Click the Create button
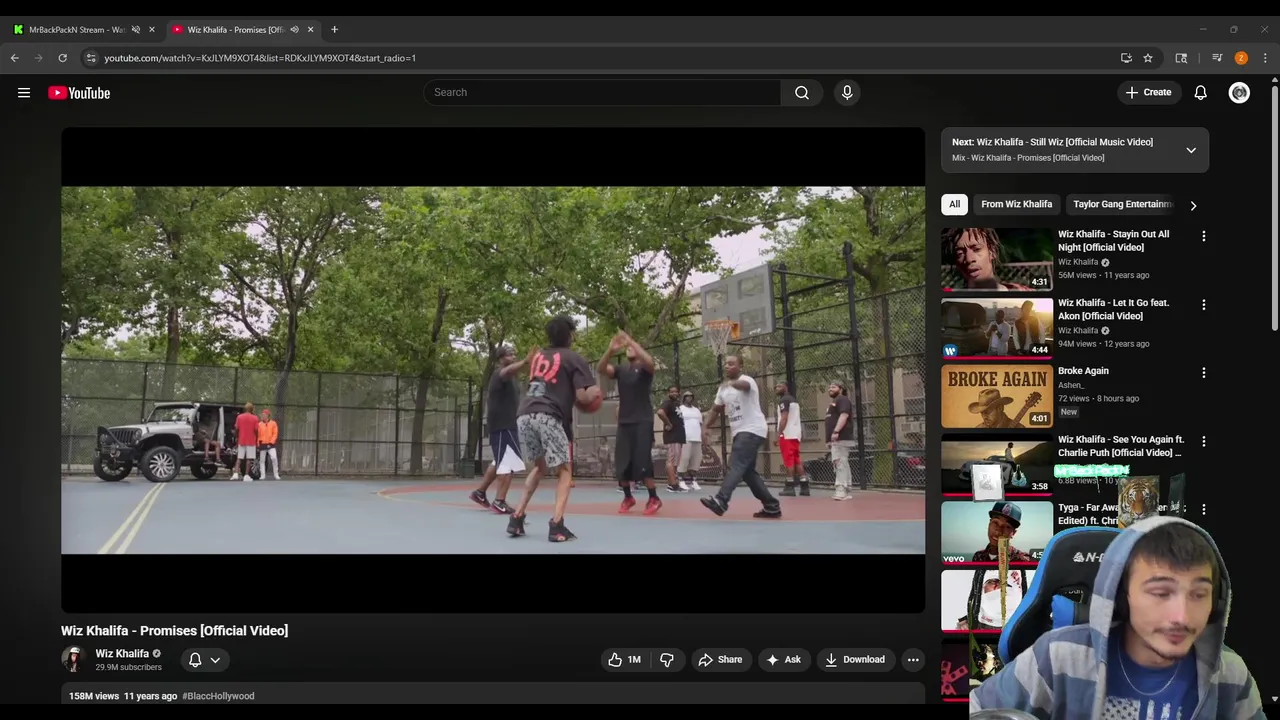This screenshot has width=1280, height=720. (x=1148, y=92)
